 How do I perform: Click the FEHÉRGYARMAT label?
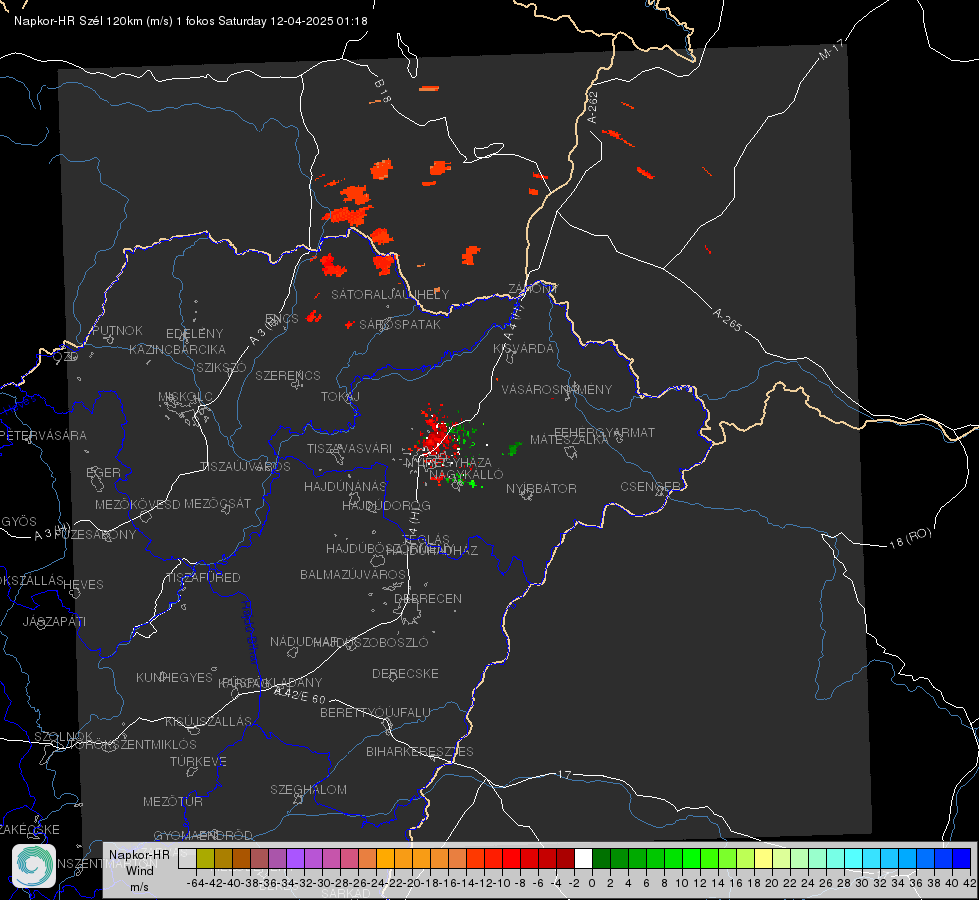click(x=604, y=432)
